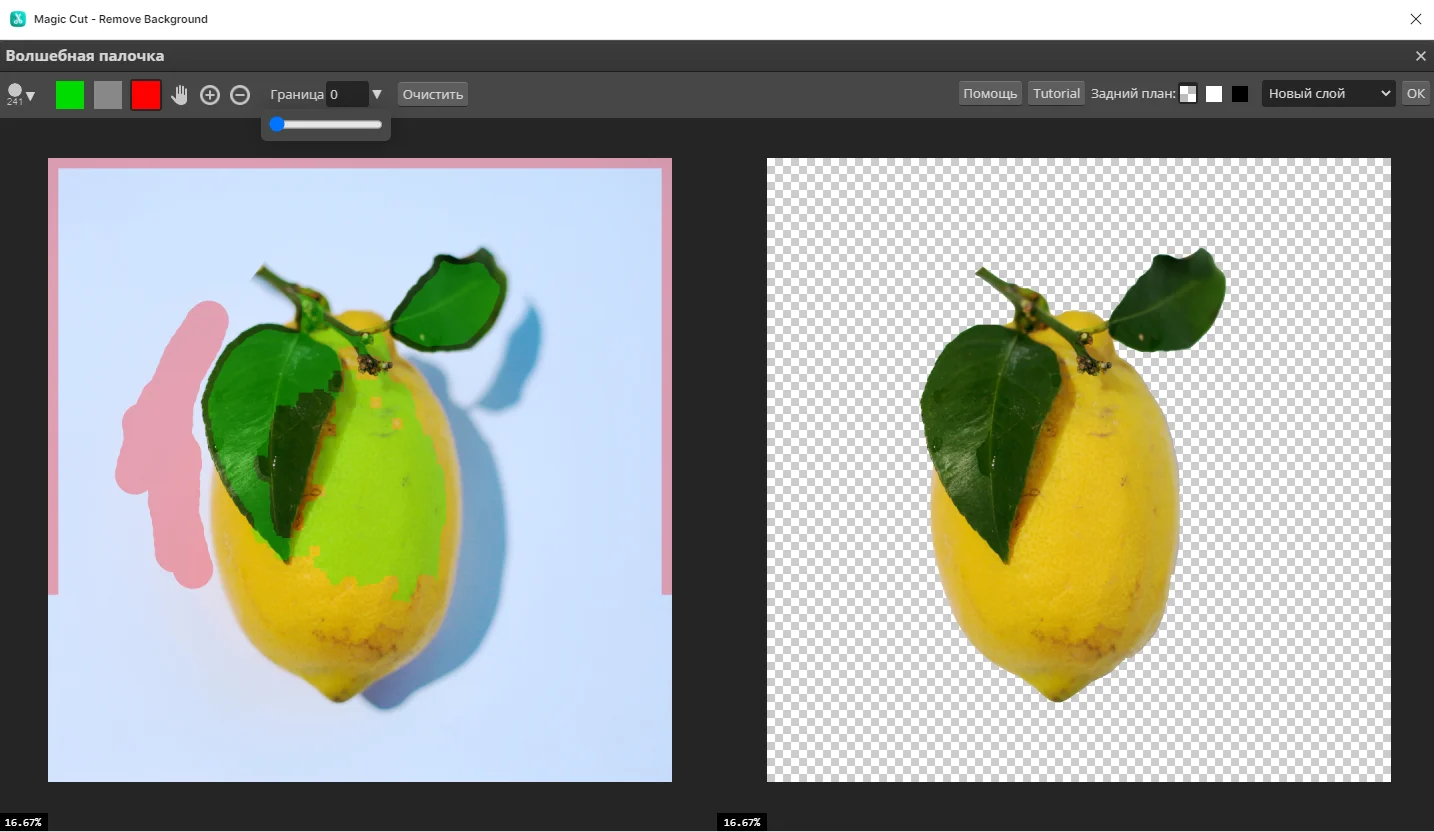
Task: Select the gray unknown-area marker
Action: click(x=108, y=95)
